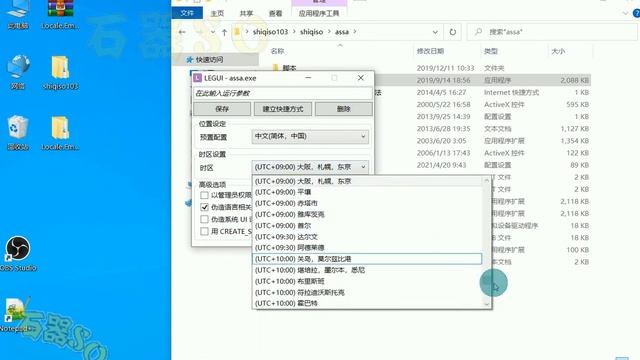Select (UTC+10:00) Guam, Port Moresby timezone
The width and height of the screenshot is (640, 360).
[x=367, y=259]
